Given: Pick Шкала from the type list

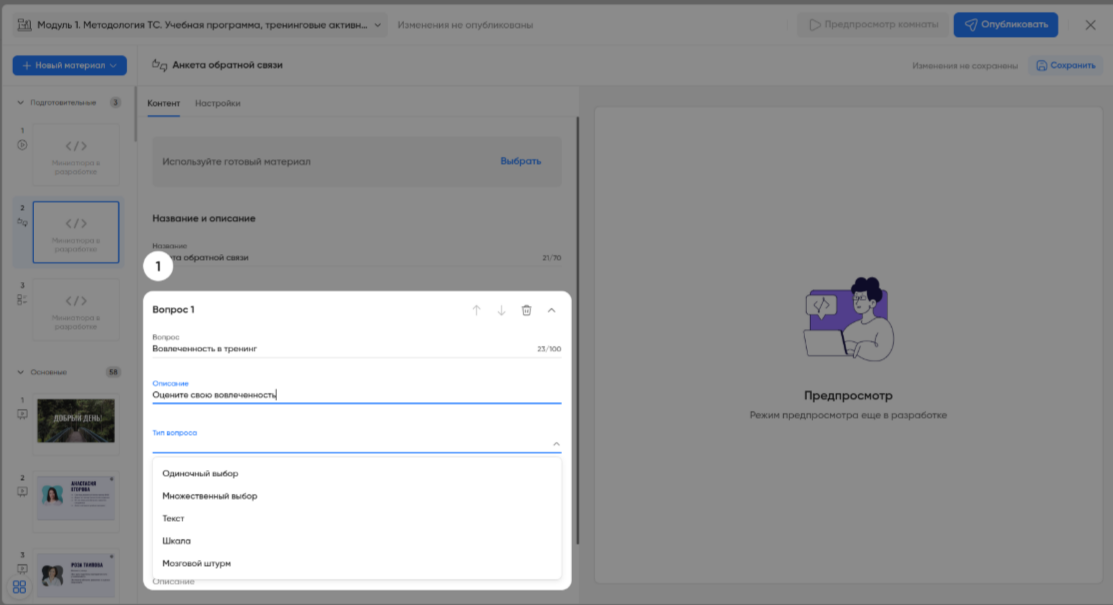Looking at the screenshot, I should point(176,541).
